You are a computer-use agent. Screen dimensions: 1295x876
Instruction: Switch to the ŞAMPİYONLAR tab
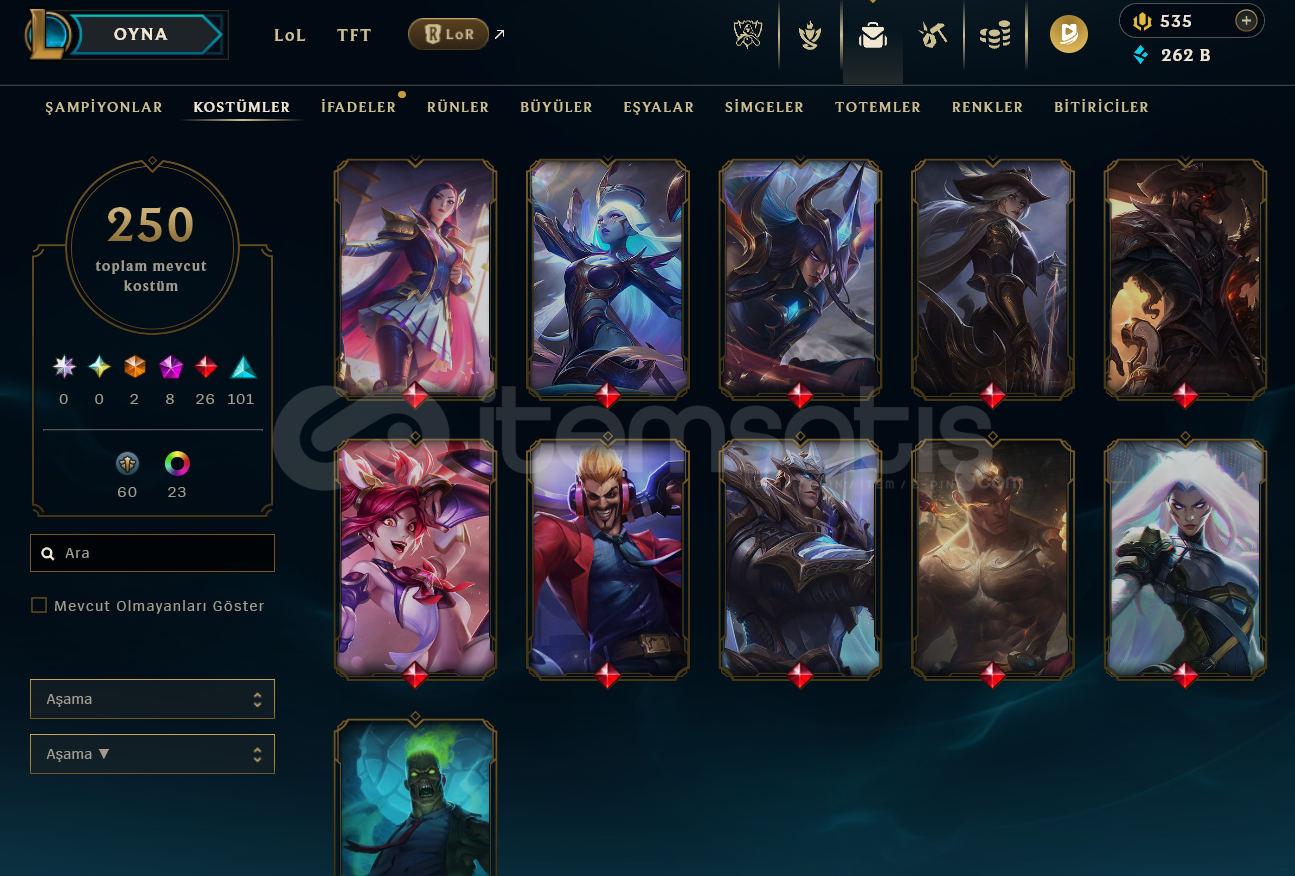pos(104,107)
